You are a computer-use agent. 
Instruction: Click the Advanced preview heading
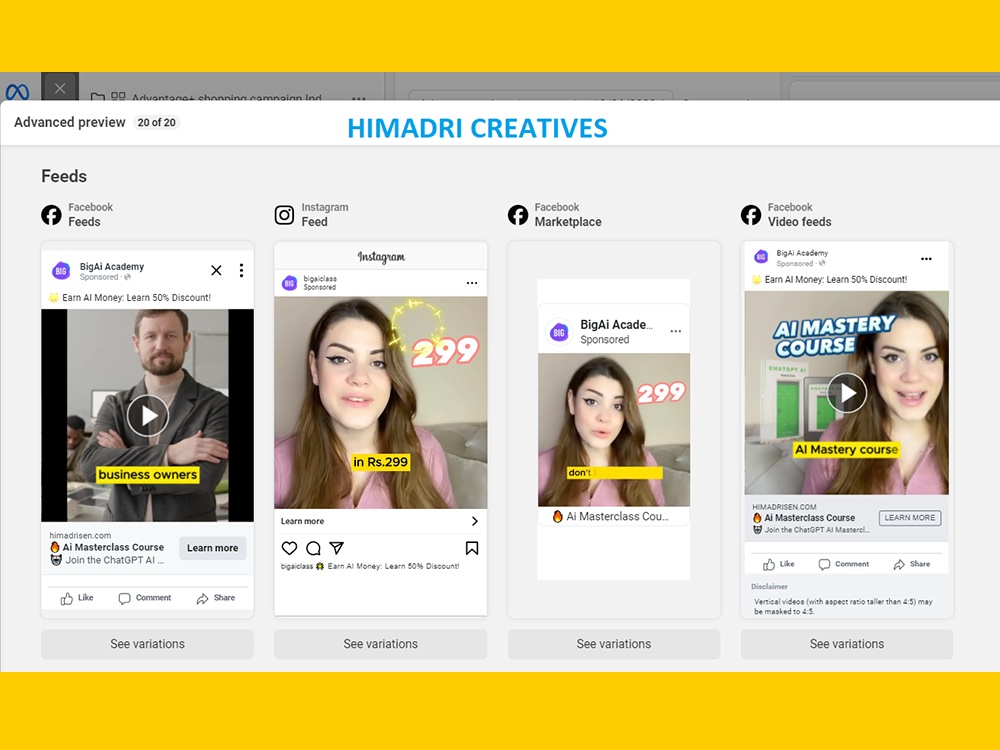[x=70, y=122]
